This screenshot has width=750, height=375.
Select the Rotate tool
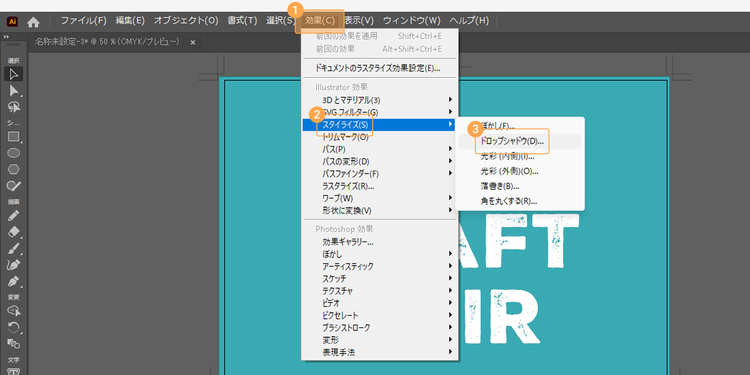pyautogui.click(x=14, y=327)
